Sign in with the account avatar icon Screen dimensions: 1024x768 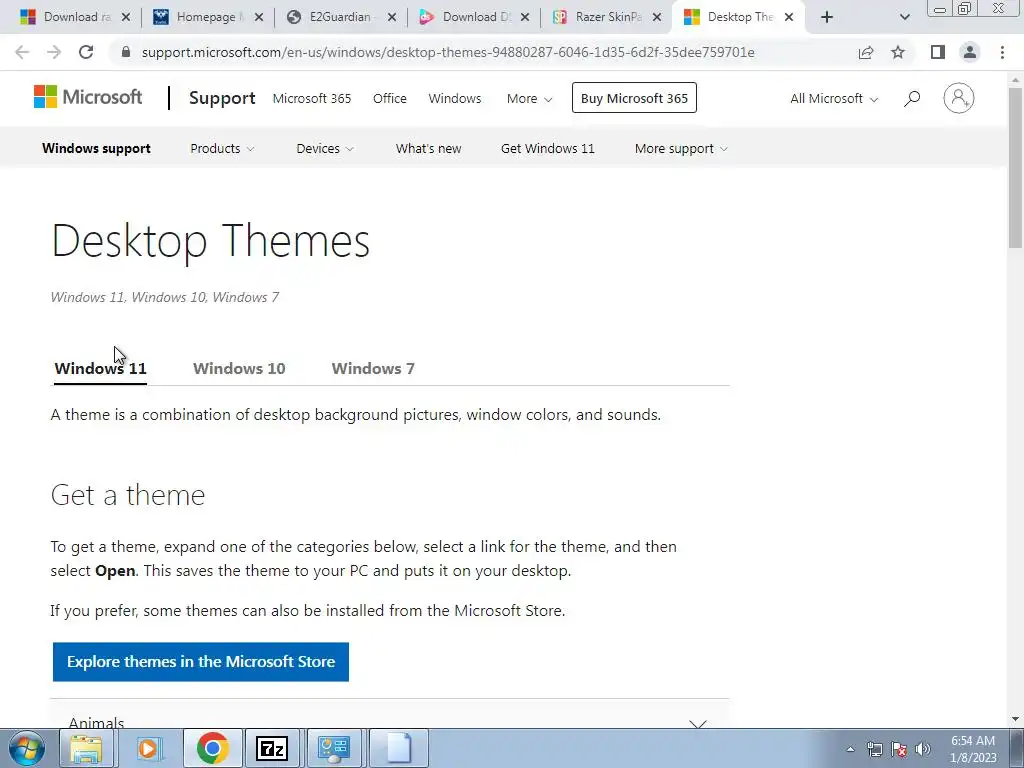pos(959,98)
